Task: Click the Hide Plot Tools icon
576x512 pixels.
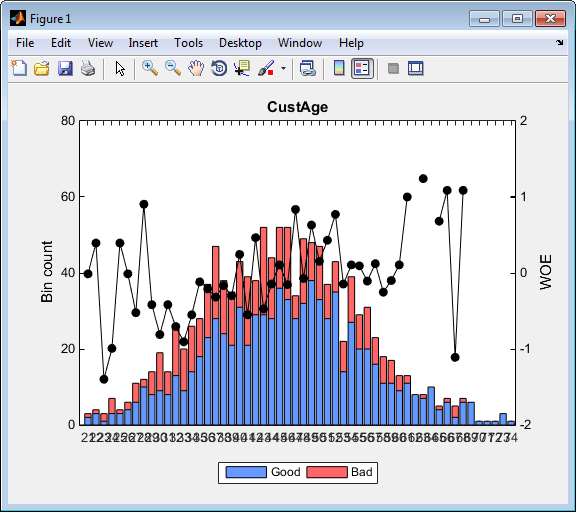Action: coord(393,68)
